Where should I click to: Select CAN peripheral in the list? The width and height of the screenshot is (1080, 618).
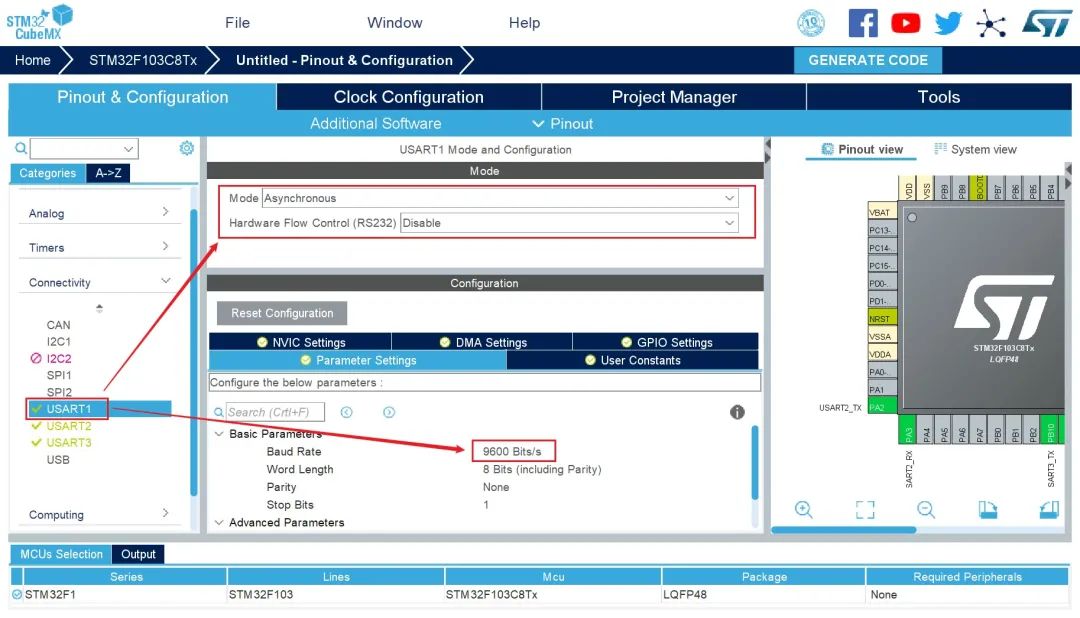pyautogui.click(x=59, y=325)
